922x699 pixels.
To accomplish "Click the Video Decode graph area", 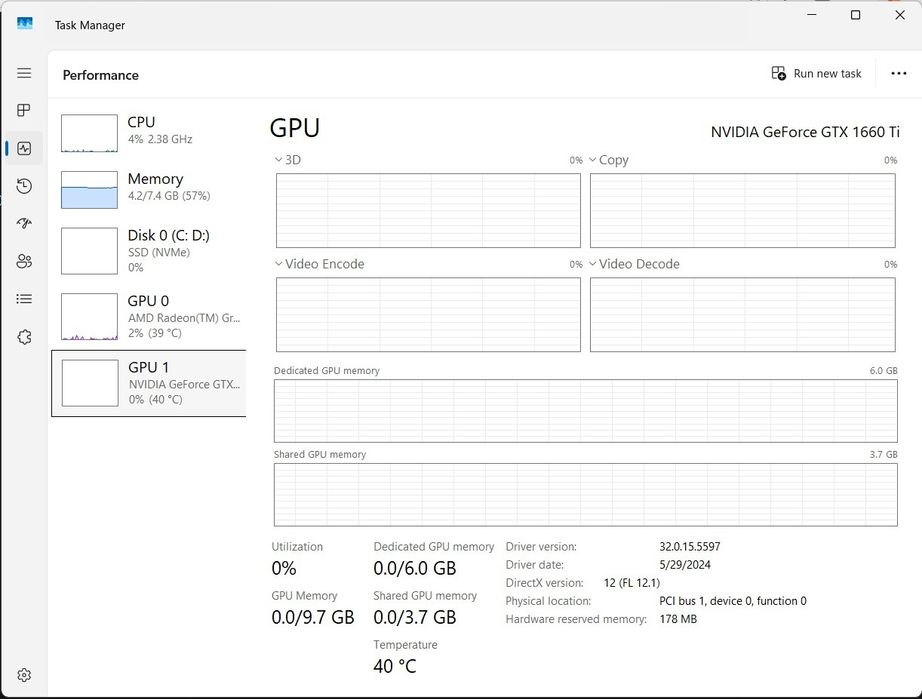I will 743,315.
